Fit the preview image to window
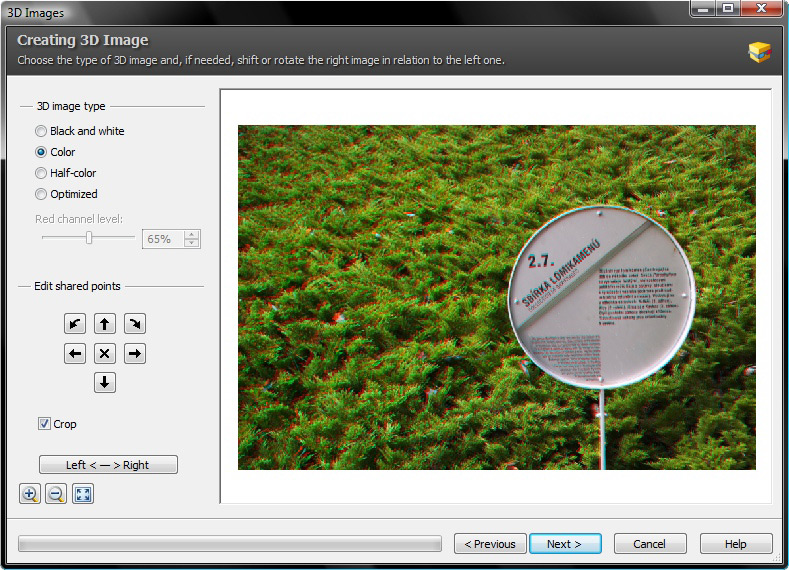The width and height of the screenshot is (789, 570). point(82,493)
